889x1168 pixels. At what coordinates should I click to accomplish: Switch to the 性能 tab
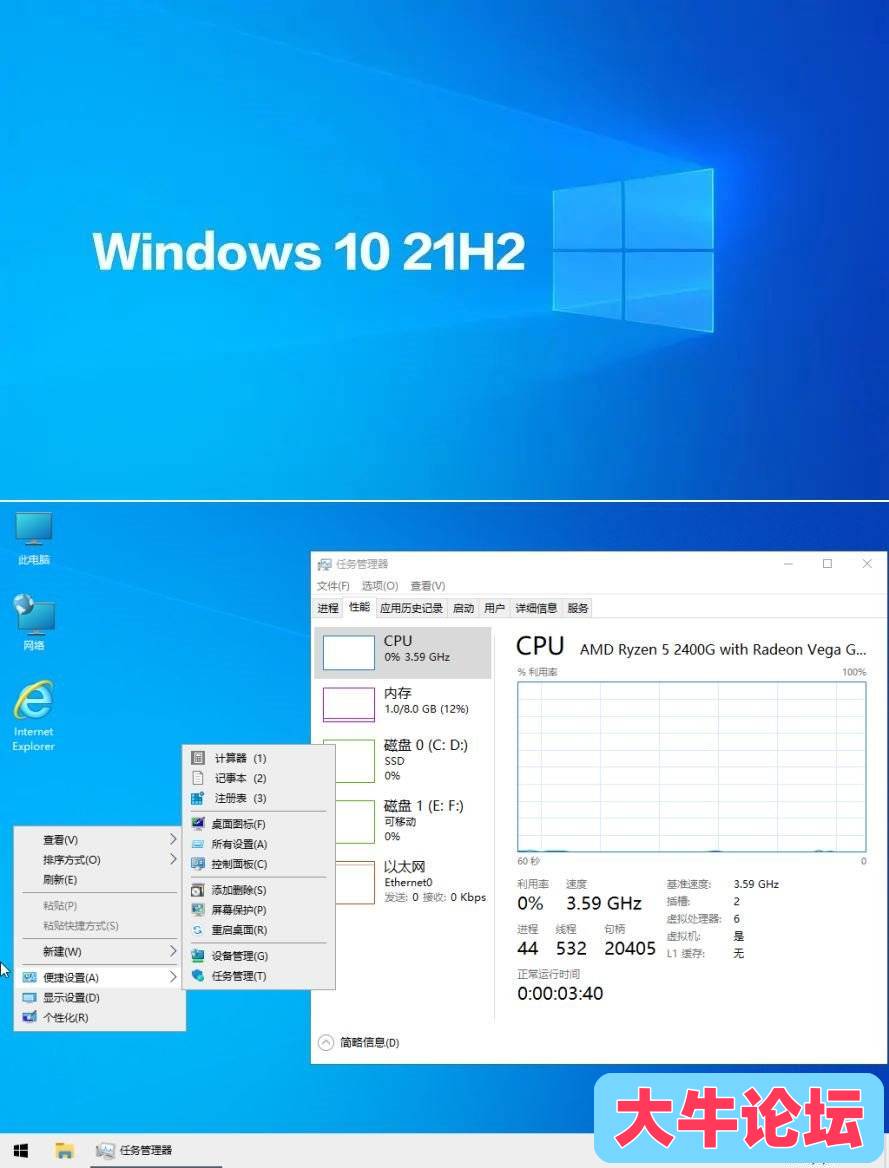(x=359, y=607)
